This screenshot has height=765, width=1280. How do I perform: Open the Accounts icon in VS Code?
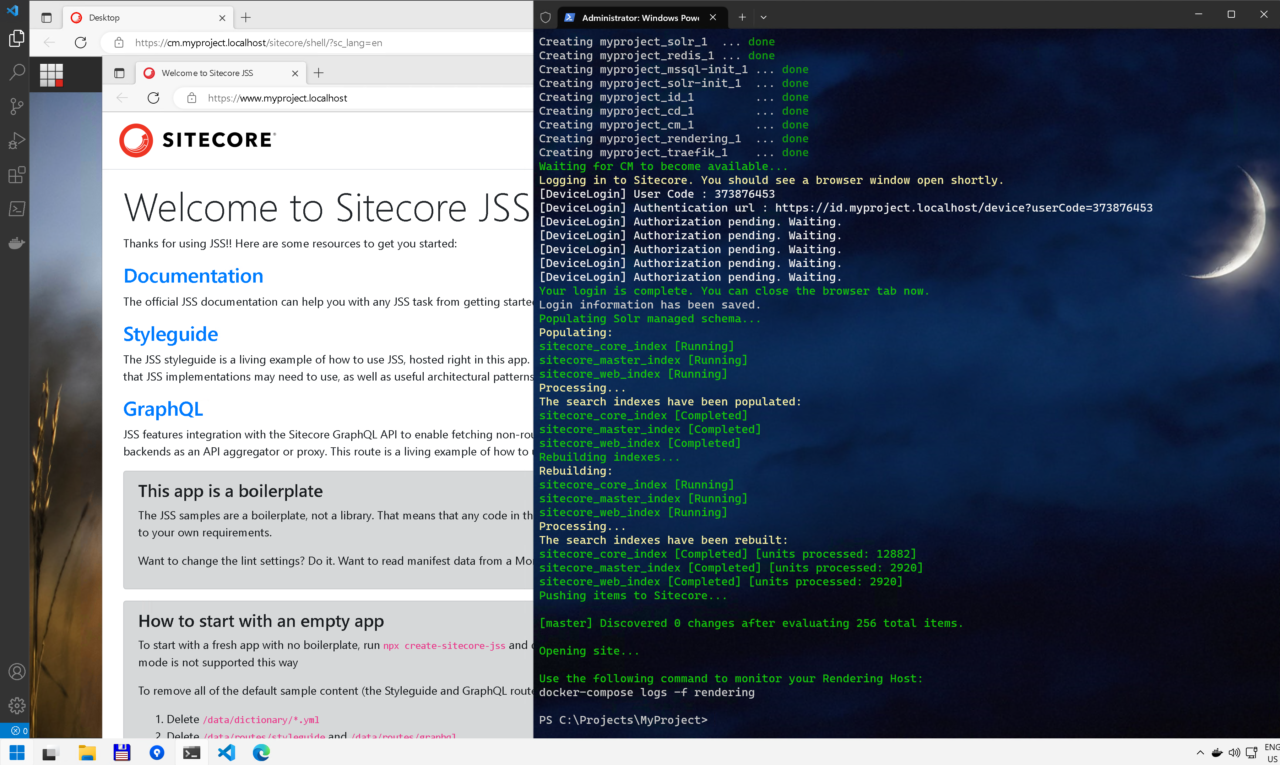click(x=15, y=671)
